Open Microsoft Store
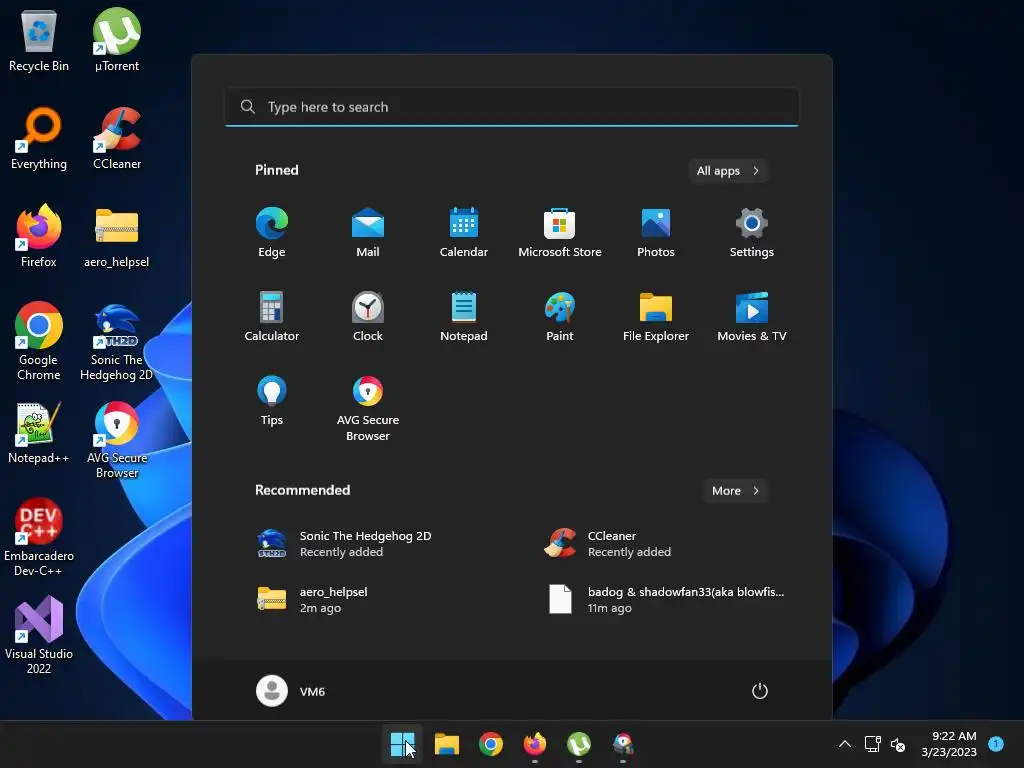The image size is (1024, 768). point(560,232)
